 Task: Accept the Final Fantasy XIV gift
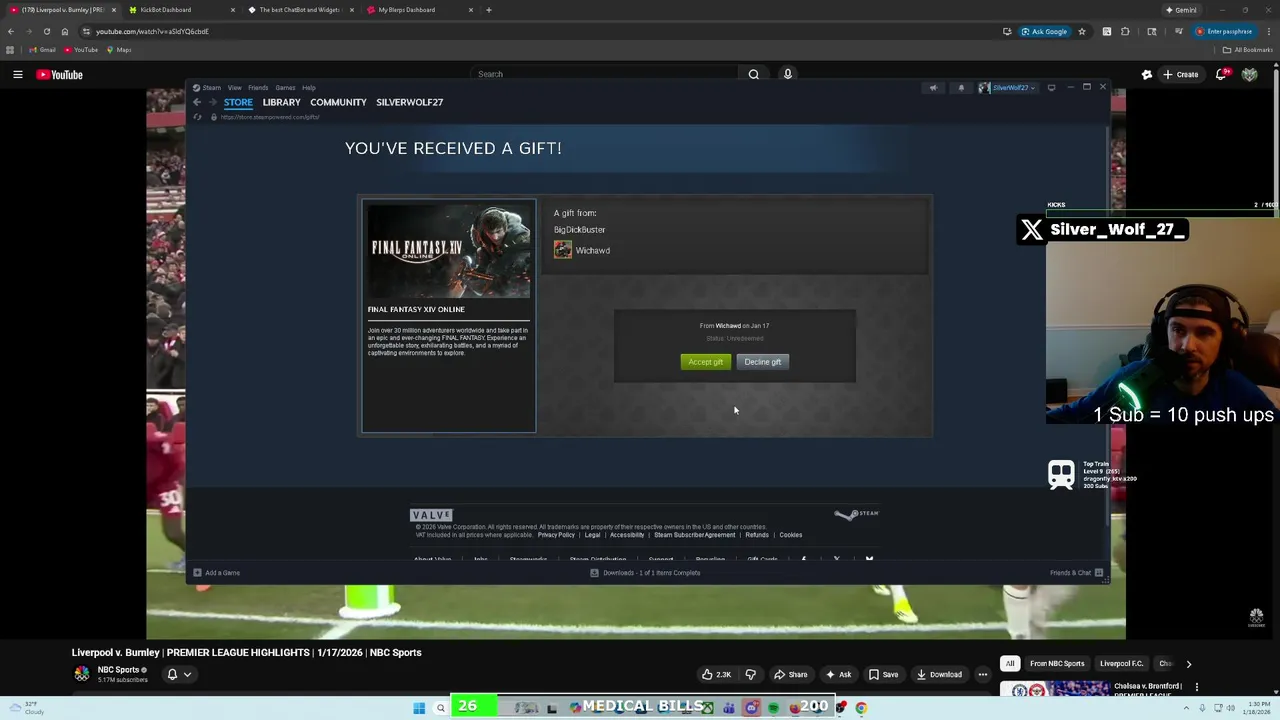click(x=706, y=362)
